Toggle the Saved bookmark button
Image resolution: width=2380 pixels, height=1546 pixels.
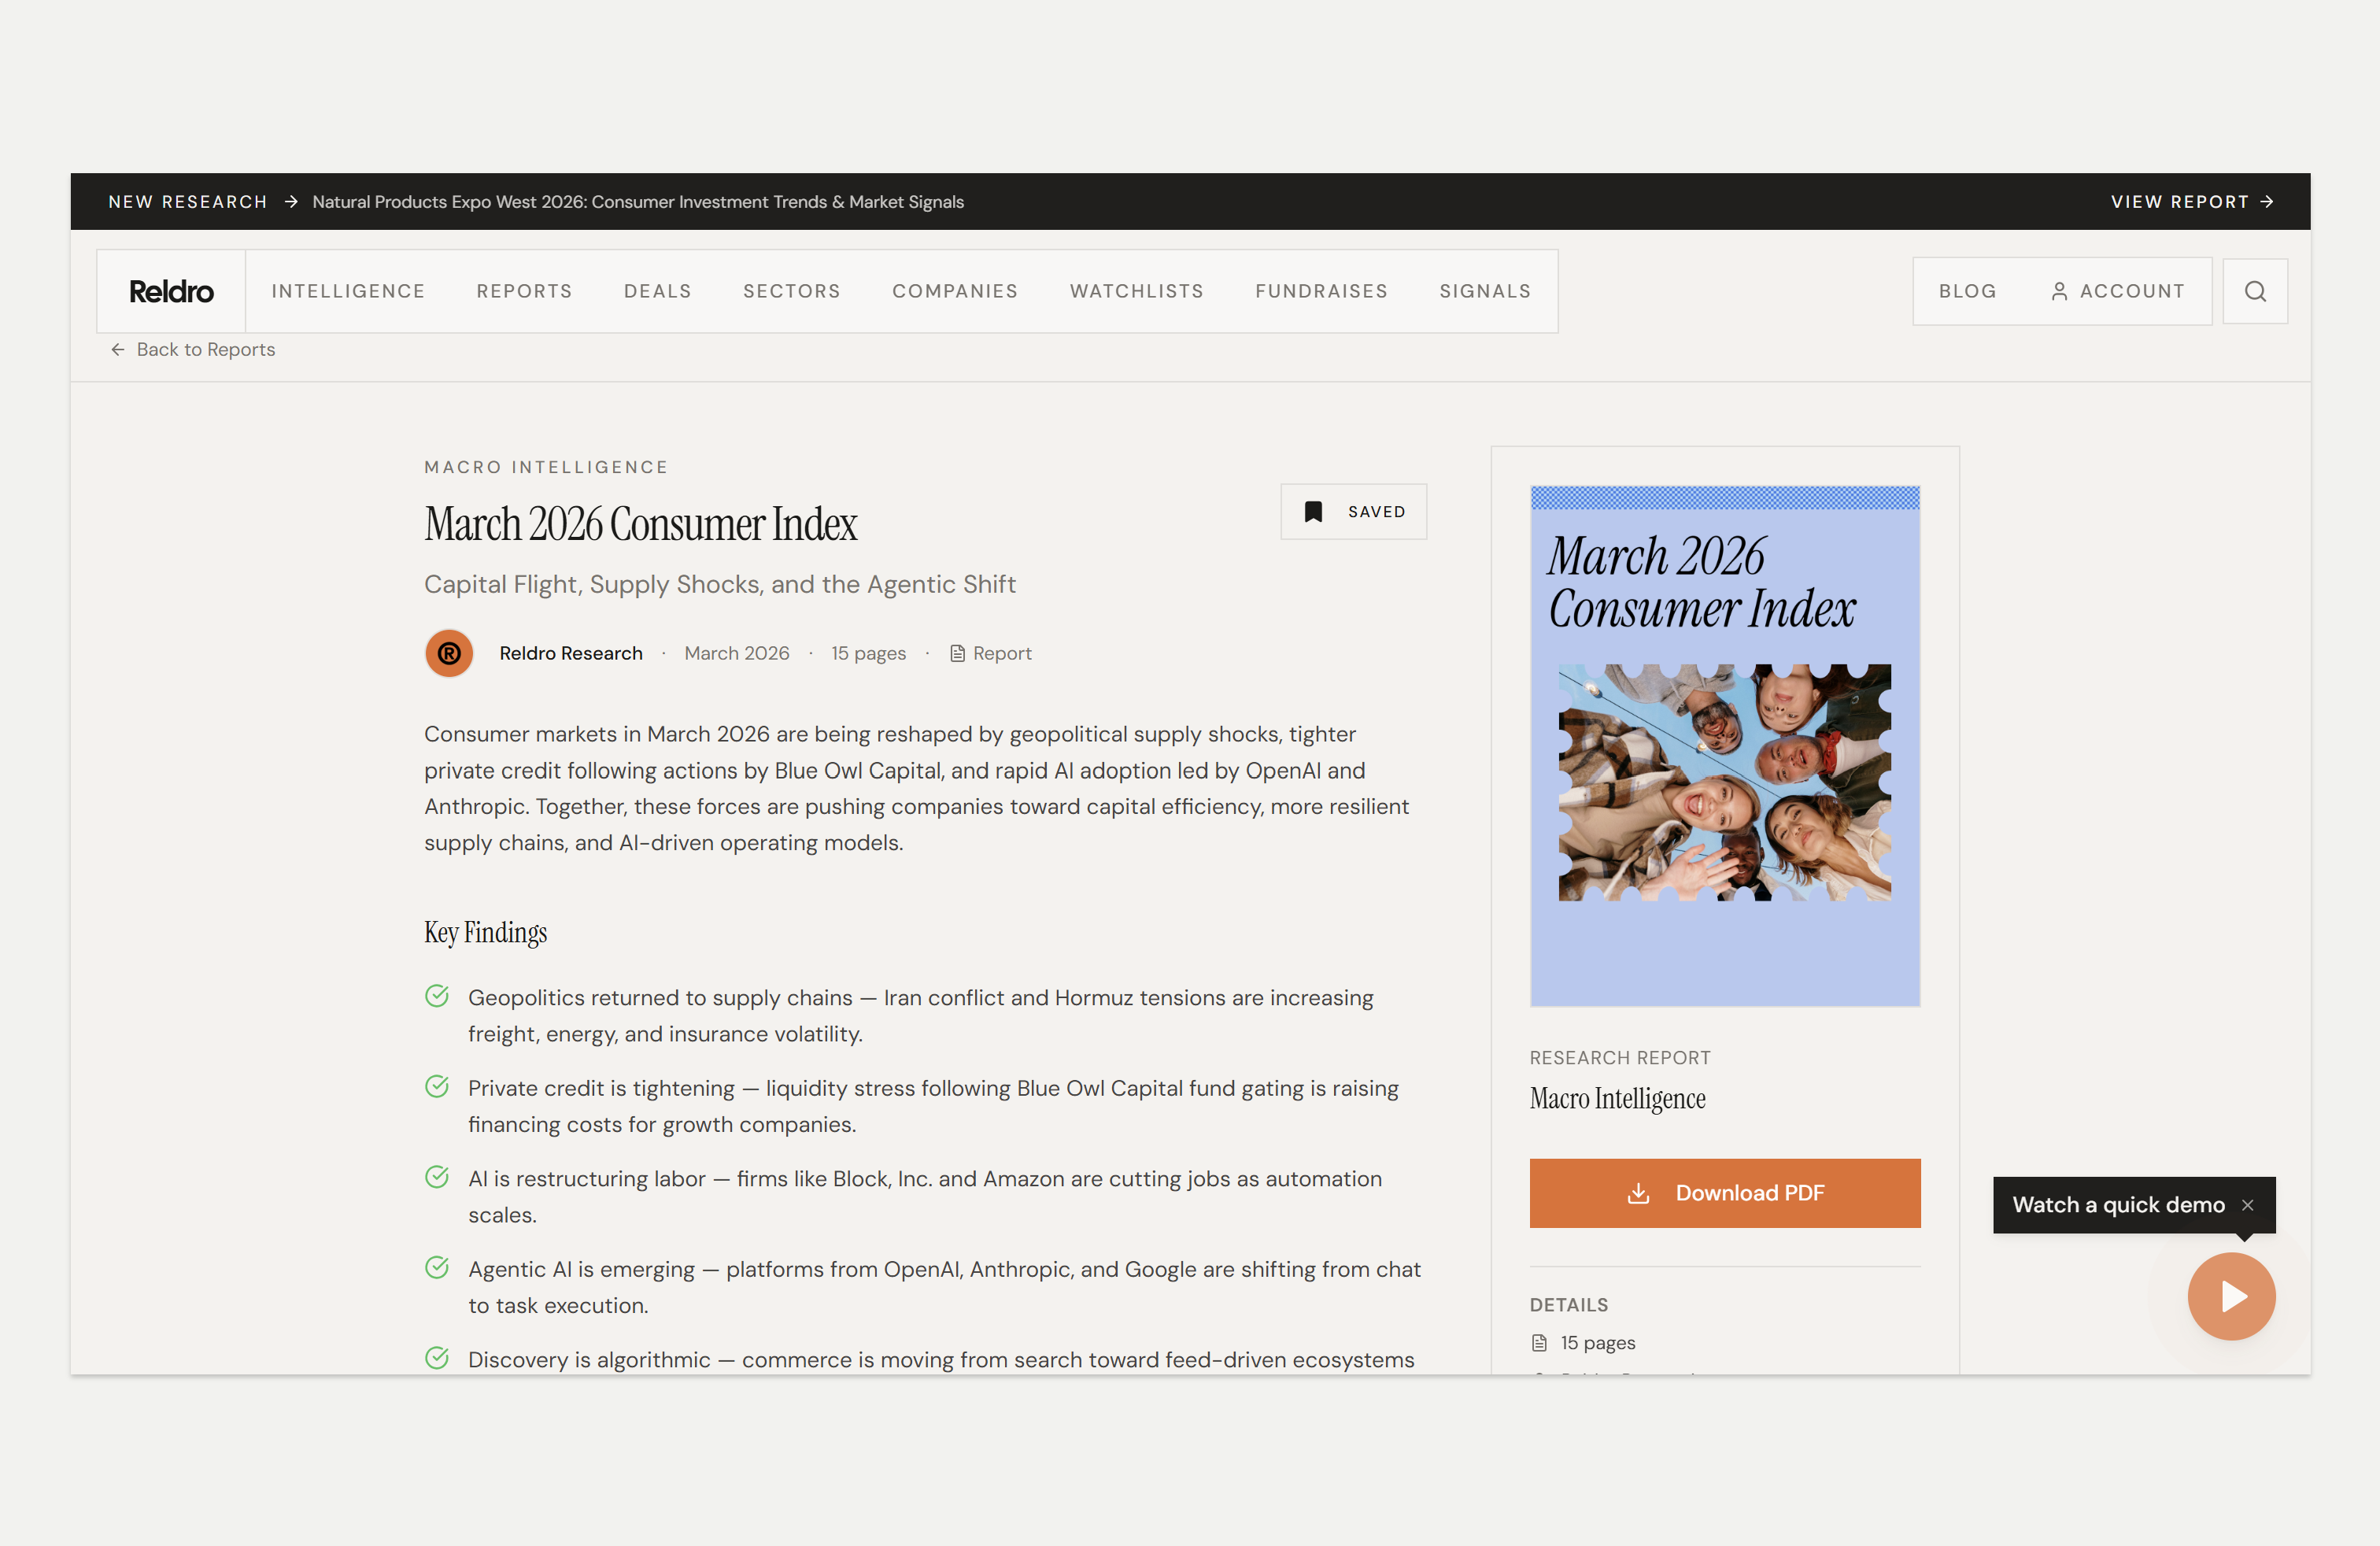pyautogui.click(x=1353, y=512)
